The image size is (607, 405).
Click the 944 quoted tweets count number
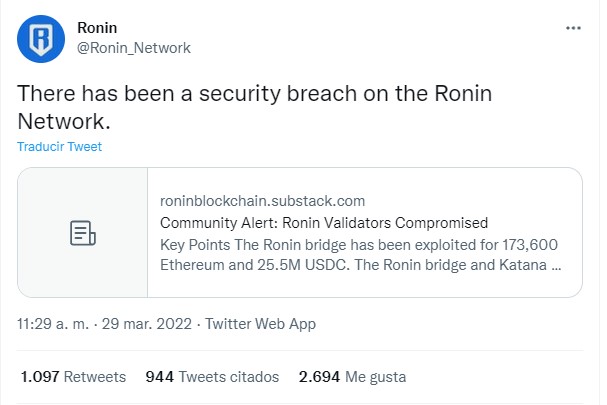click(x=159, y=376)
